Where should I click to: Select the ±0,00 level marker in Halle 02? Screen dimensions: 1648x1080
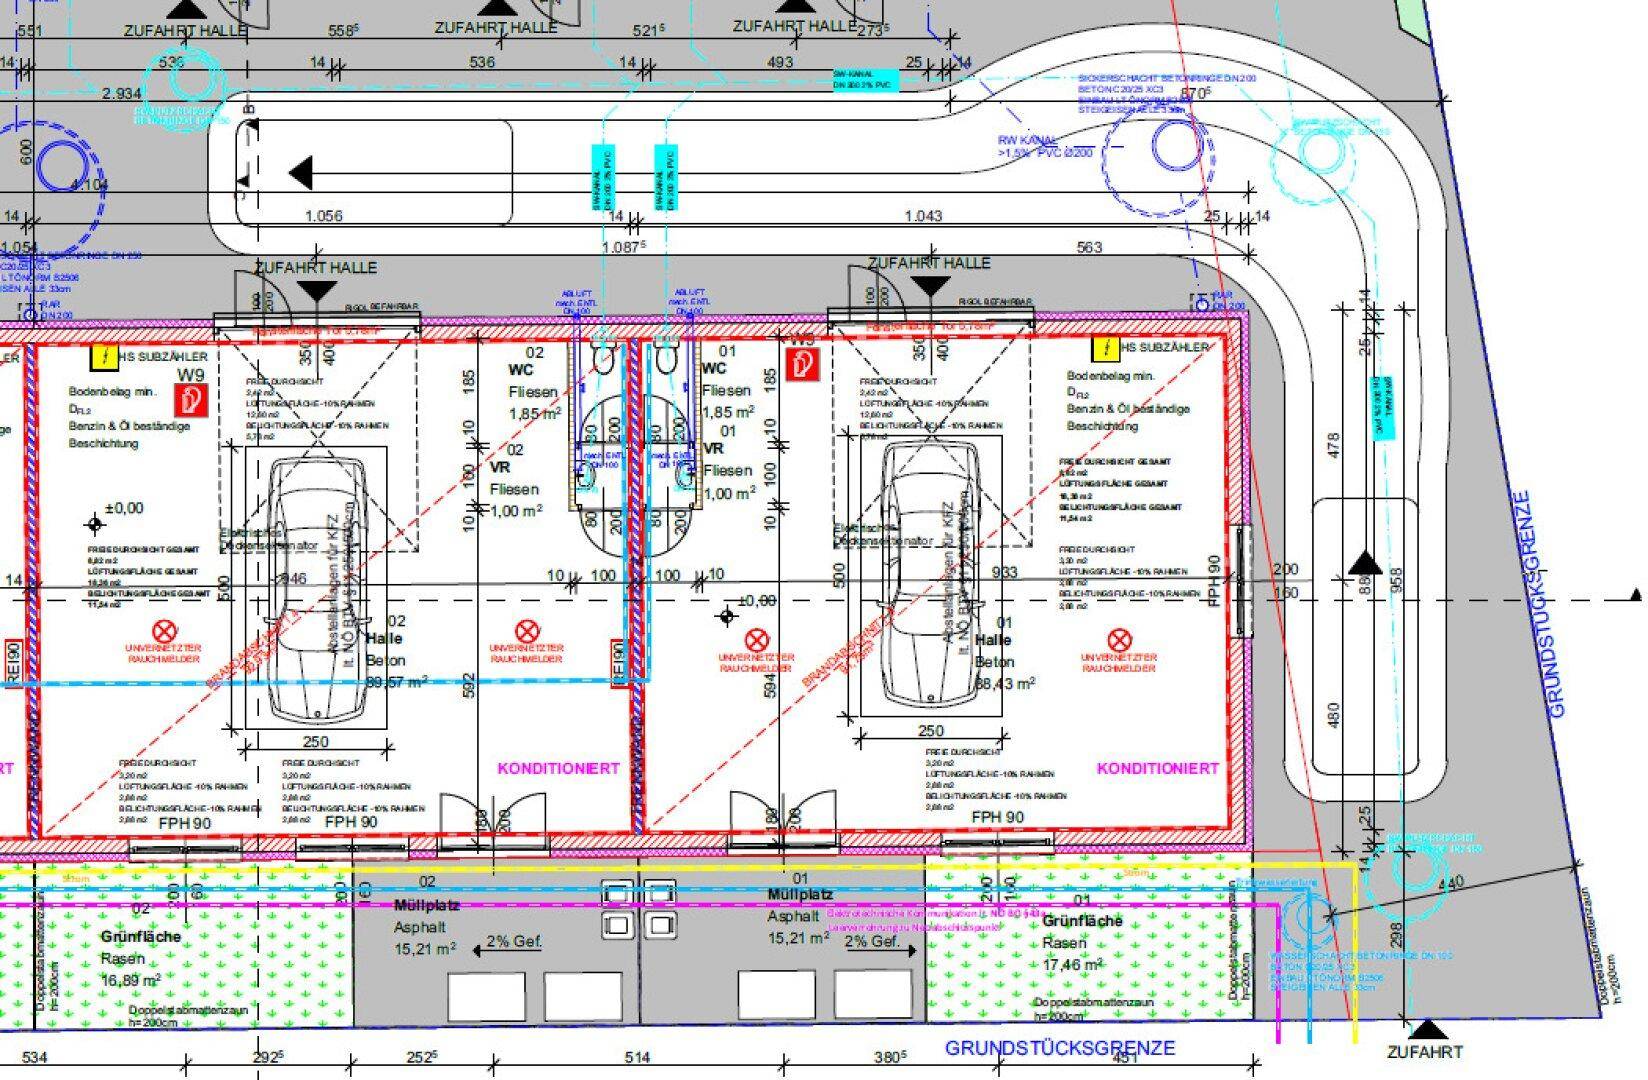[x=95, y=523]
